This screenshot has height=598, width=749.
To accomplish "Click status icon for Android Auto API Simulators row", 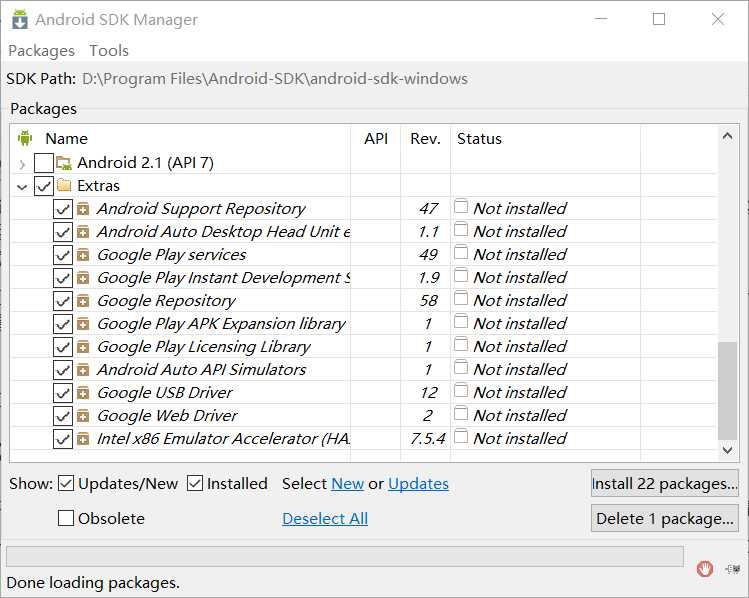I will (x=461, y=367).
